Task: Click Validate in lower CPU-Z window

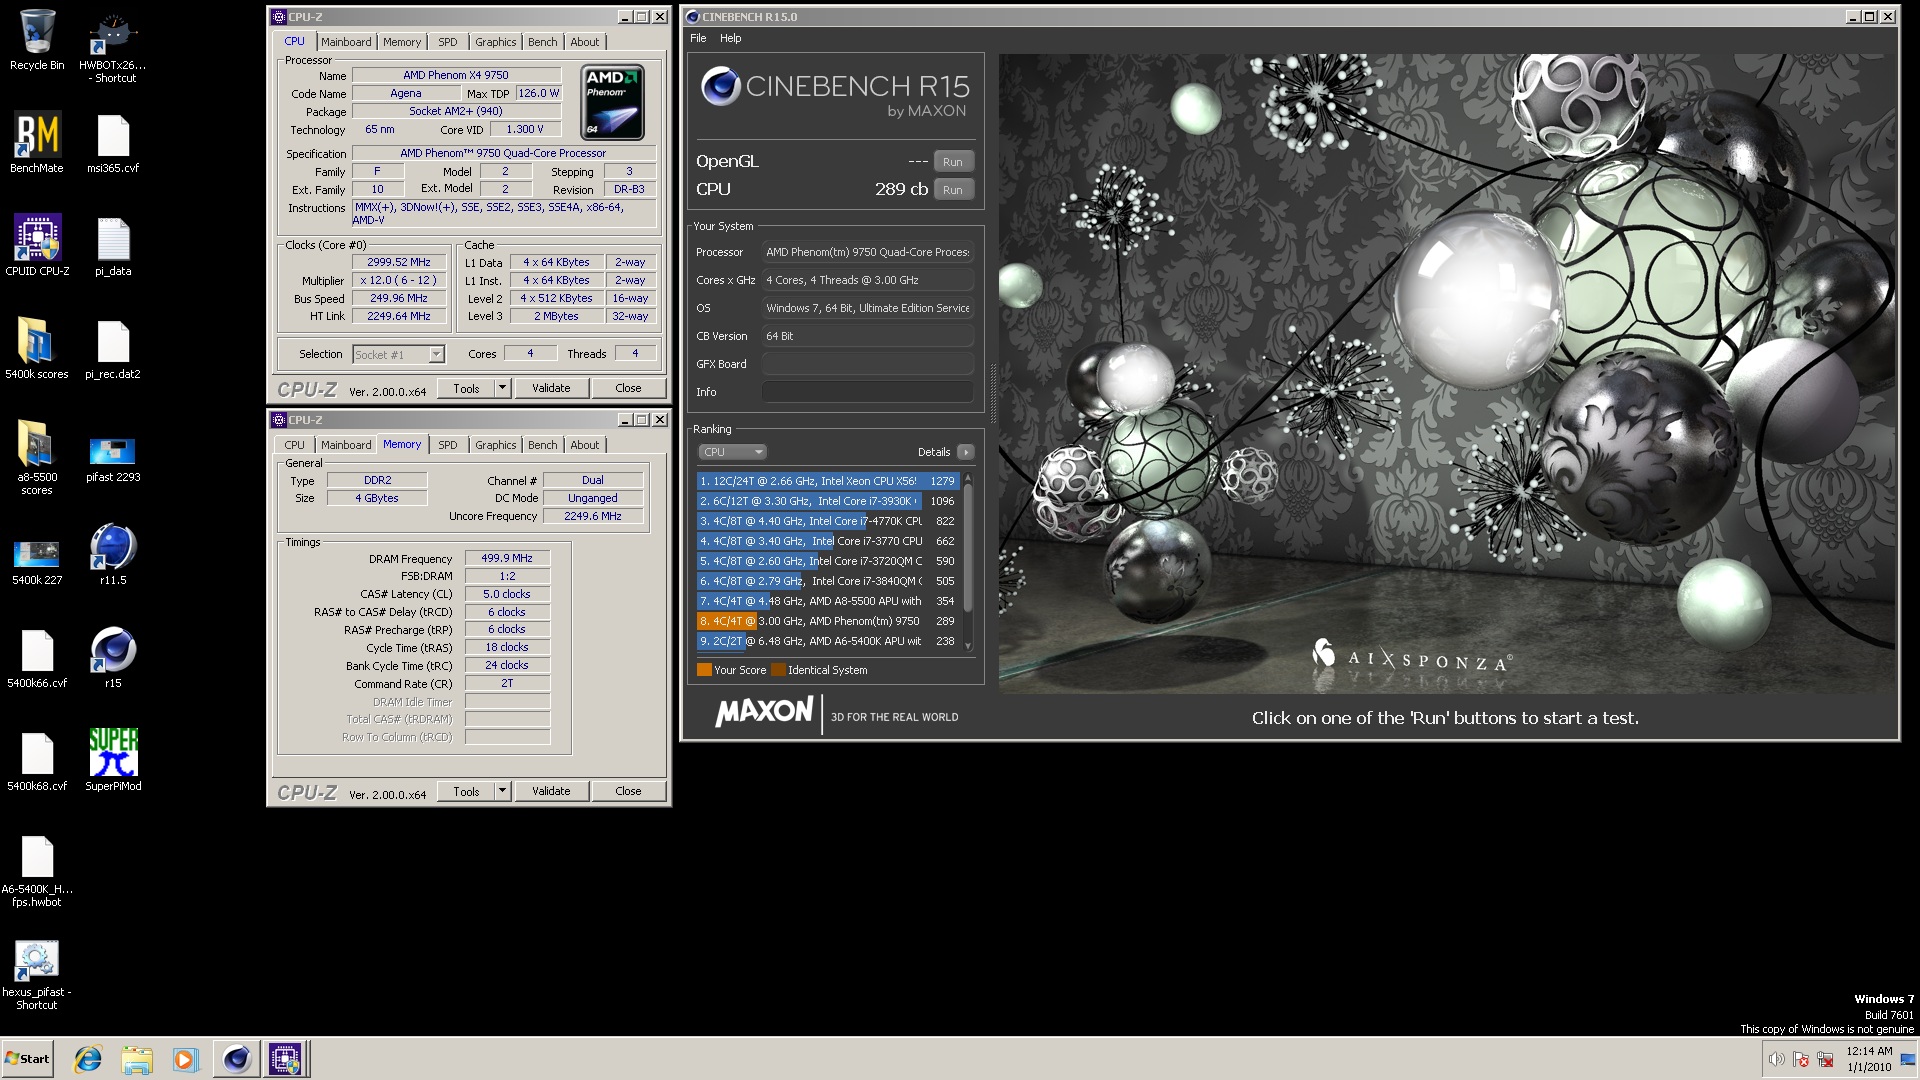Action: click(x=551, y=791)
